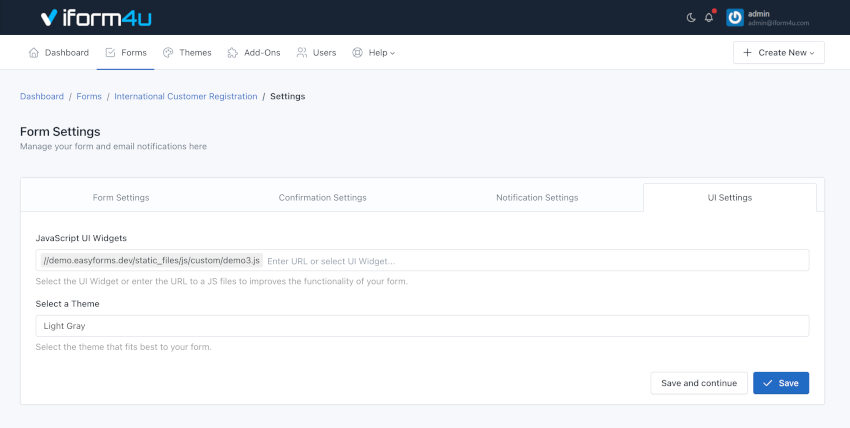
Task: Click the Users people icon
Action: point(302,52)
